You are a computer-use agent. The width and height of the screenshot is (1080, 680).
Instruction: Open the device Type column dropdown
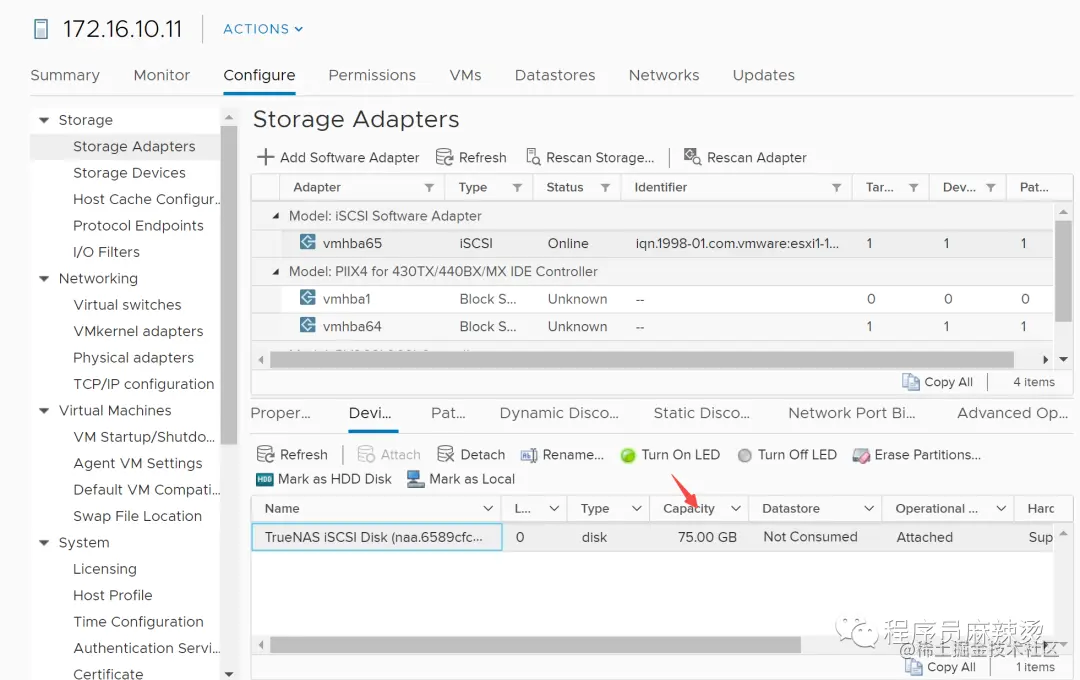pyautogui.click(x=637, y=508)
